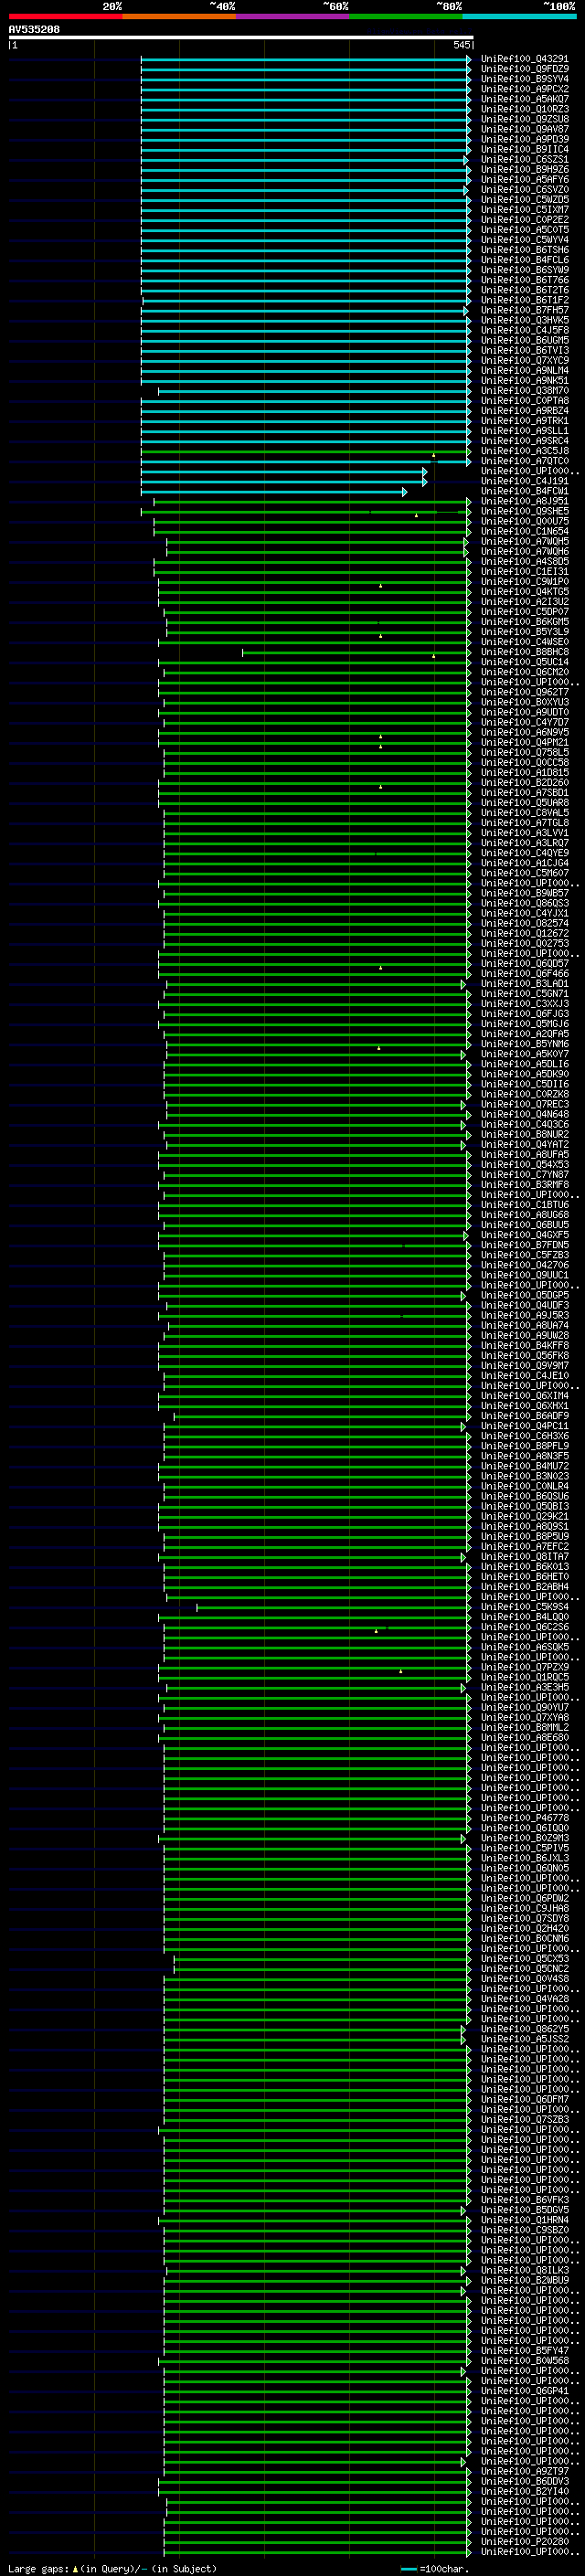Click the white query bar spanning 1 to 545
Screen dimensions: 585x2576
[241, 38]
